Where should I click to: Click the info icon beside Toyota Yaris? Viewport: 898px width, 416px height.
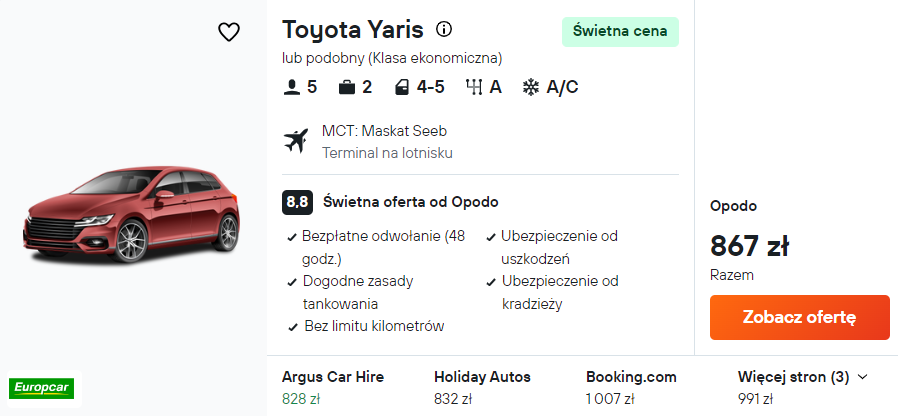click(445, 29)
